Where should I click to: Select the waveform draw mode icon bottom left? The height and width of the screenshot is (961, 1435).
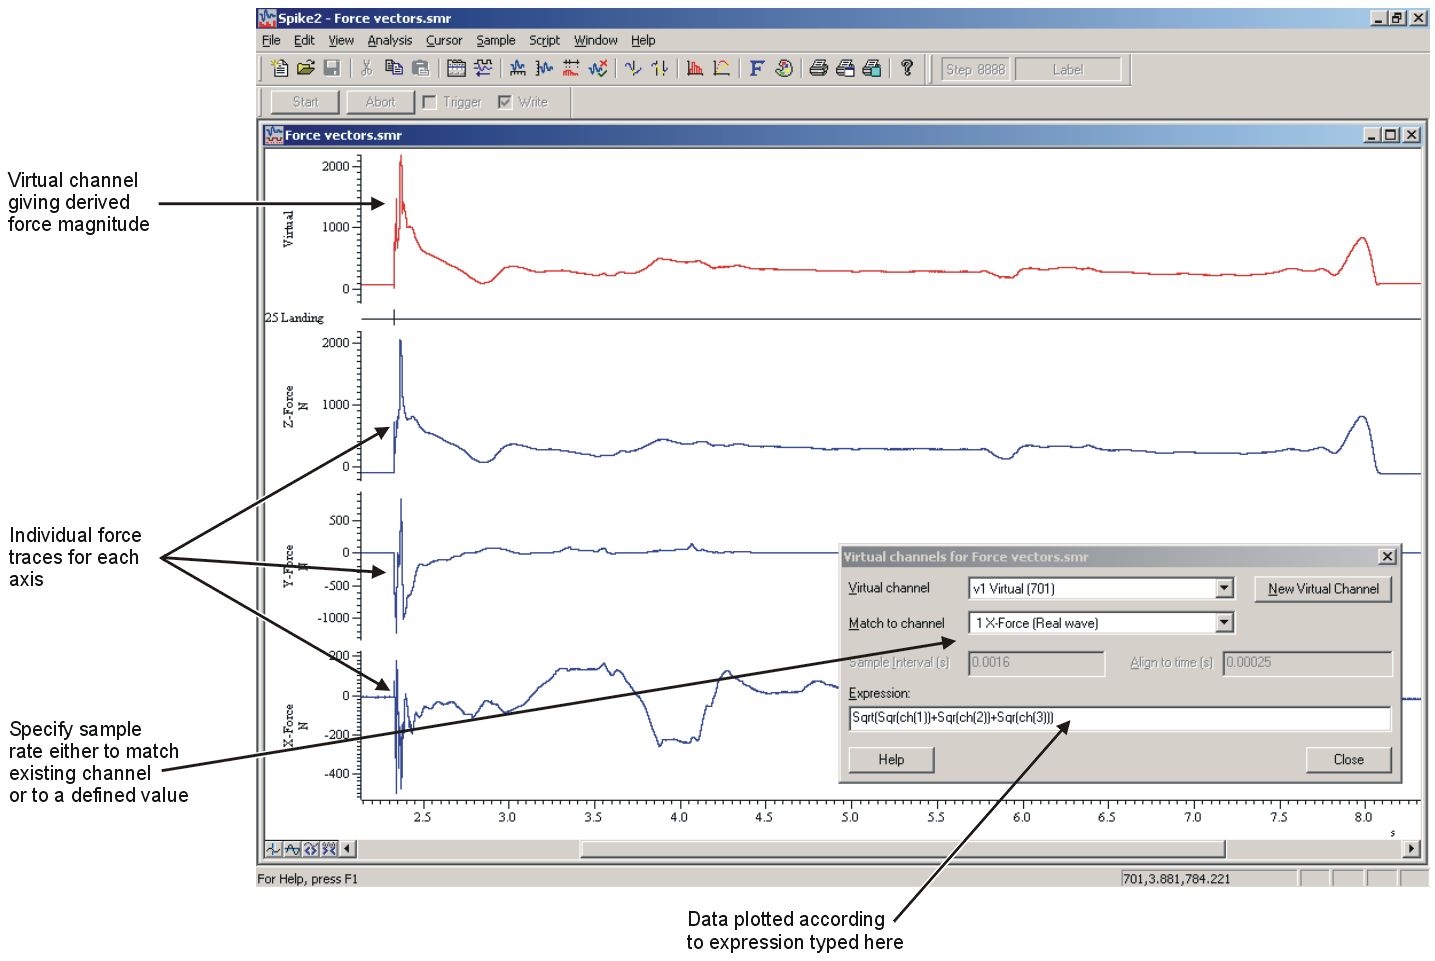tap(272, 848)
